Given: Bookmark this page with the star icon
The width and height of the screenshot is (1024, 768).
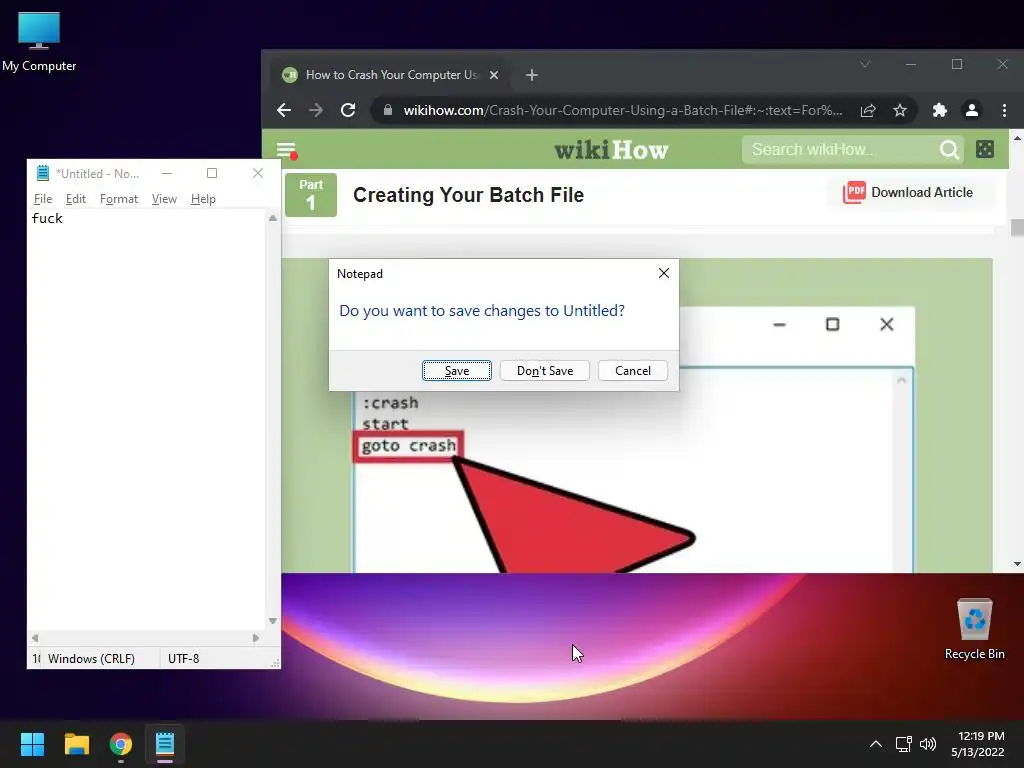Looking at the screenshot, I should click(900, 110).
